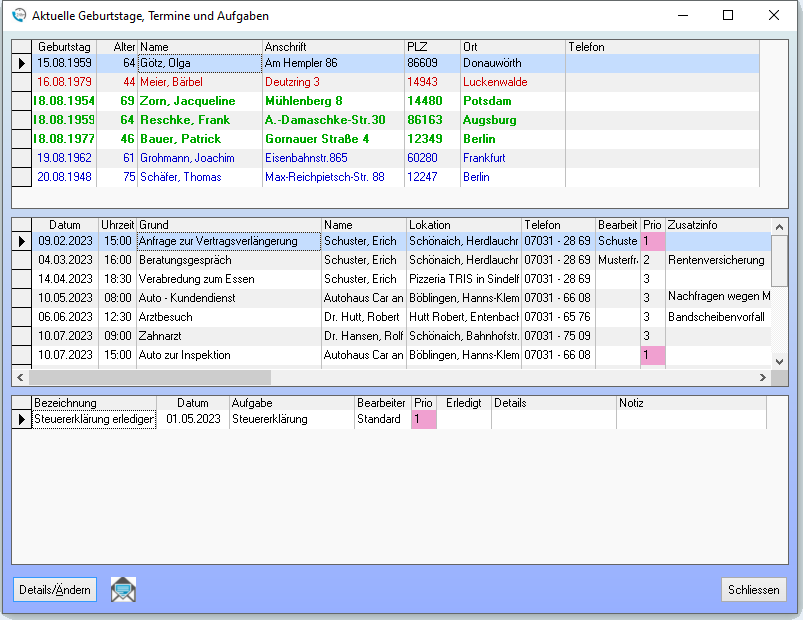Click the row selector for Steuererklärung erledigen

21,418
